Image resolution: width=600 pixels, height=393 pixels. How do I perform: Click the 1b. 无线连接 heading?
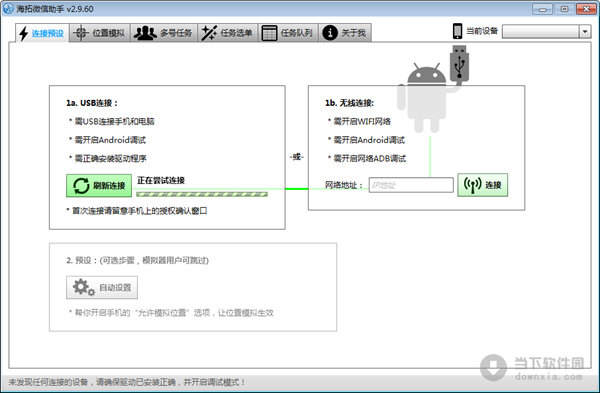[x=349, y=103]
